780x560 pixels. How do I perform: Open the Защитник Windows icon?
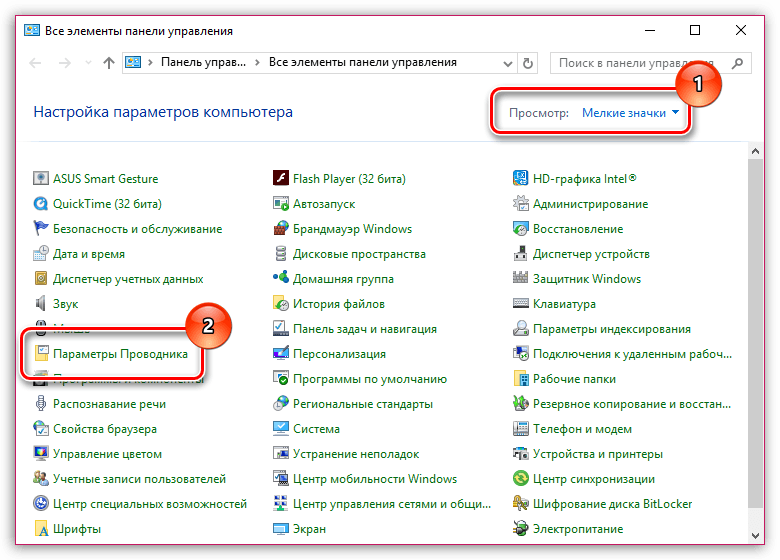(x=521, y=279)
